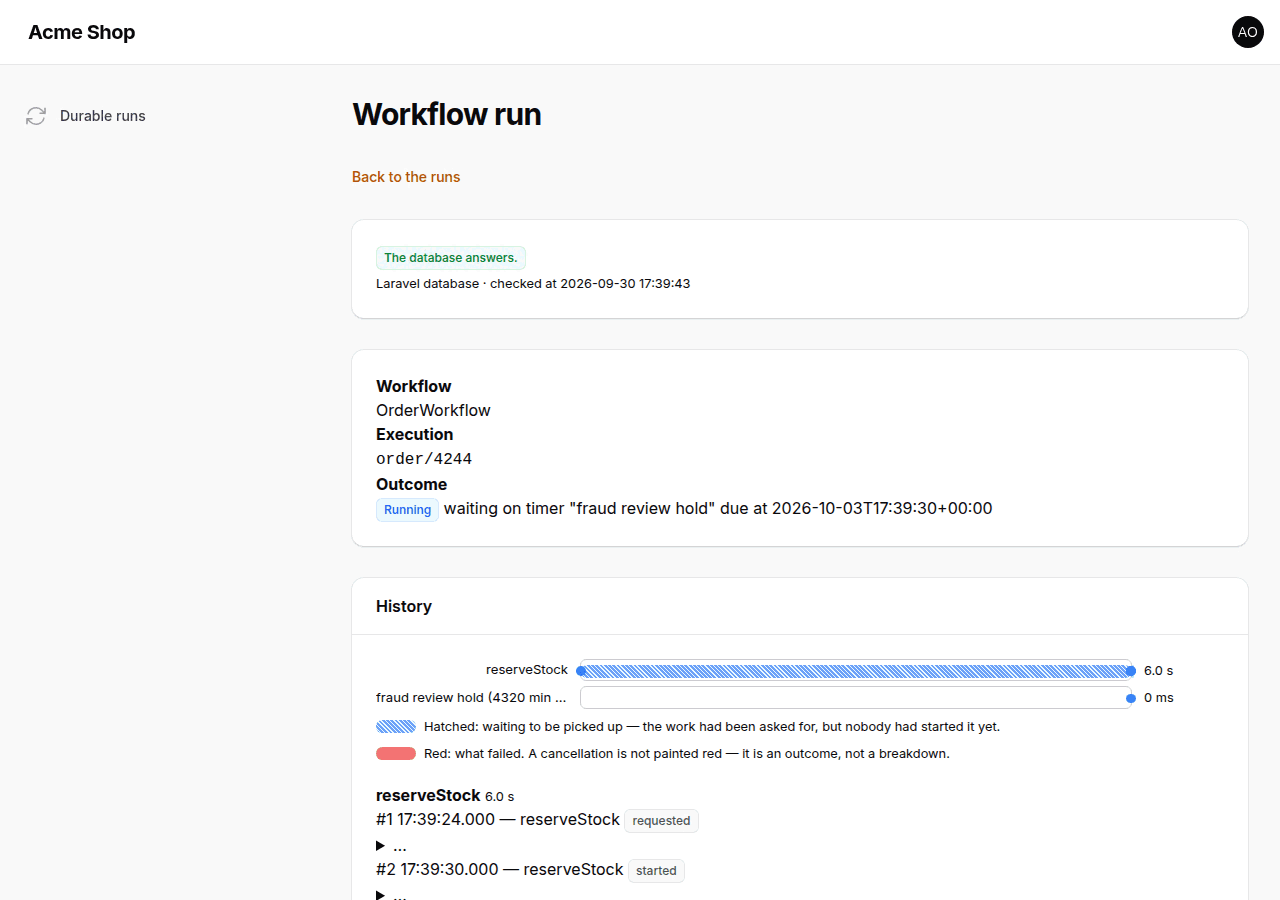Image resolution: width=1280 pixels, height=900 pixels.
Task: Click the '#2 17:39:30.000 — reserveStock' event line
Action: 500,870
